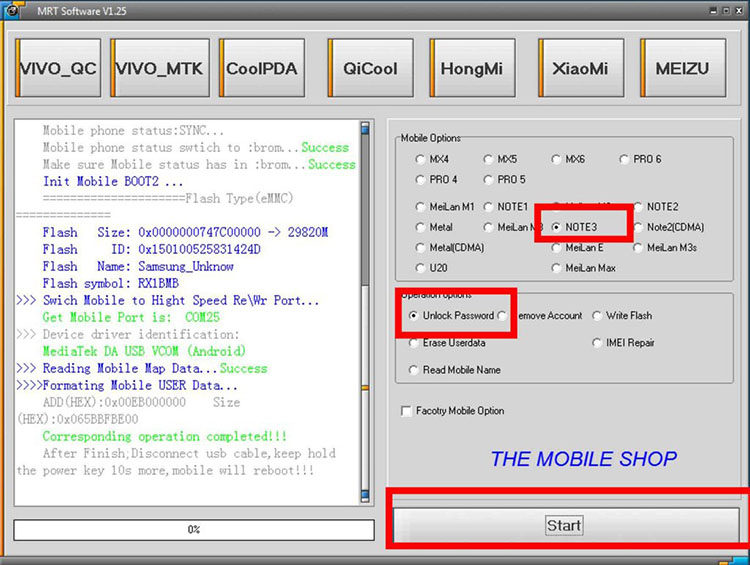Viewport: 750px width, 565px height.
Task: Close the MRT Software window
Action: click(740, 11)
